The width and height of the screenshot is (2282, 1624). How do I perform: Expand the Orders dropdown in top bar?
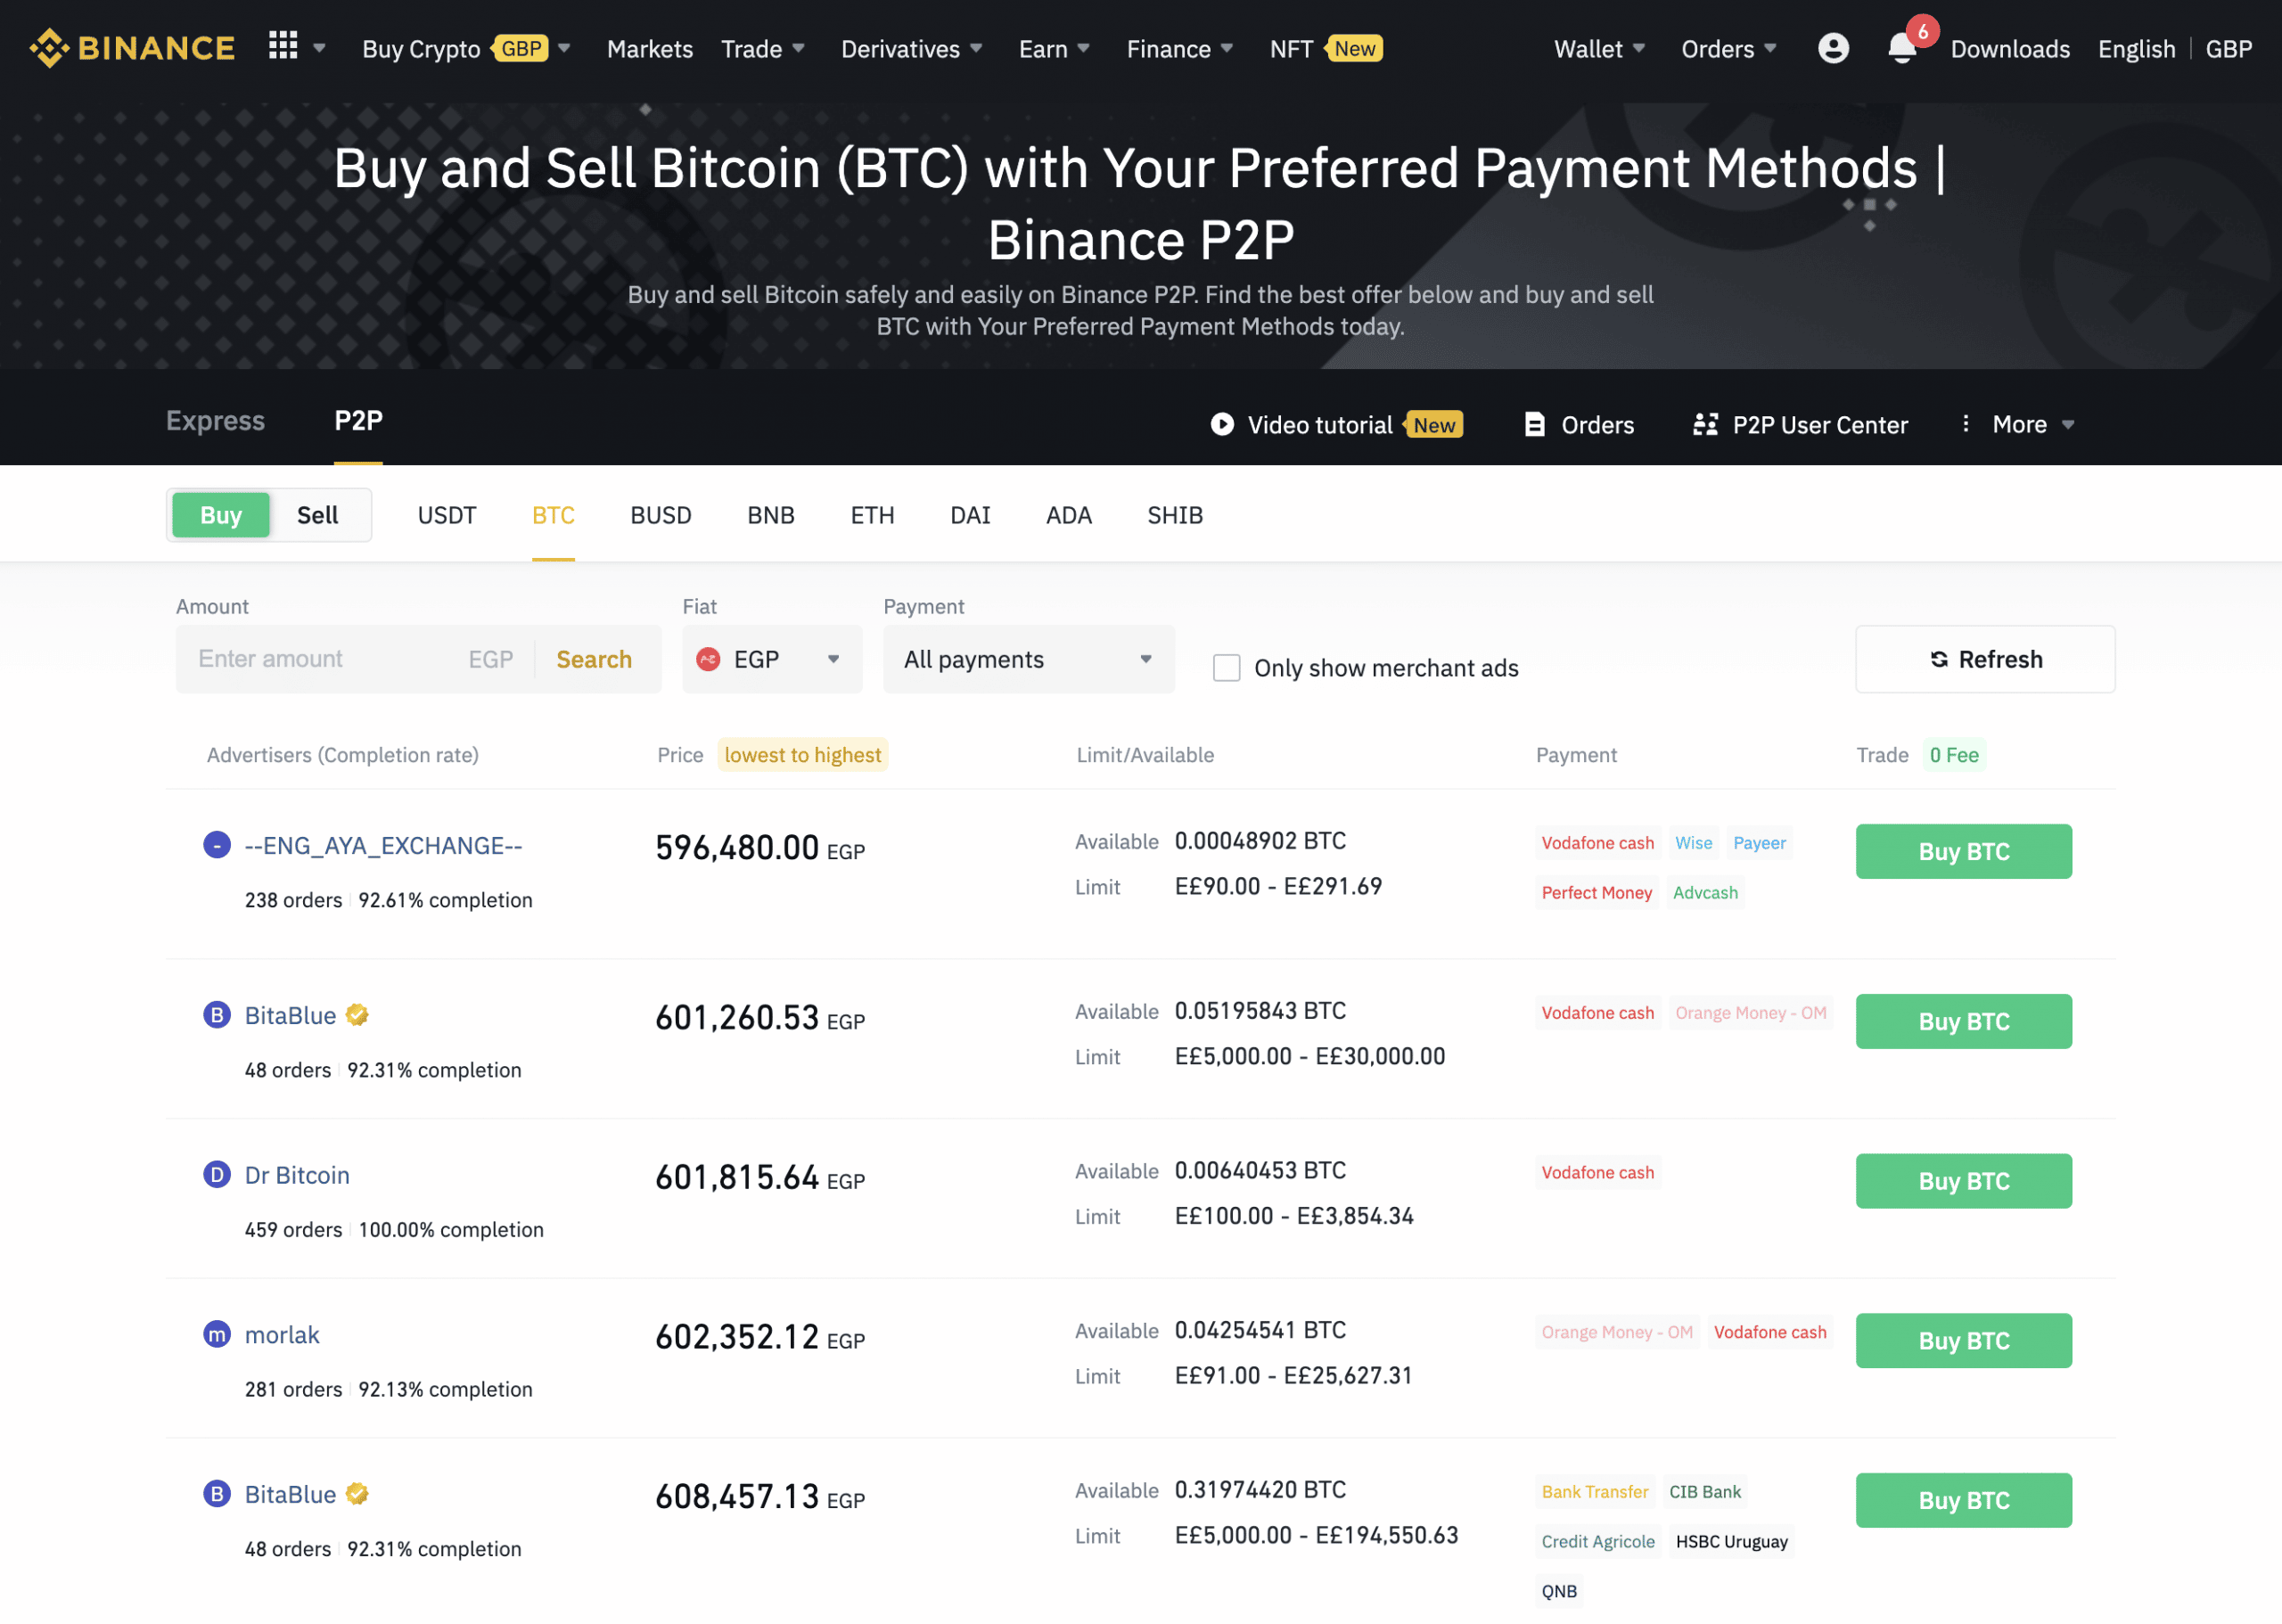tap(1770, 48)
